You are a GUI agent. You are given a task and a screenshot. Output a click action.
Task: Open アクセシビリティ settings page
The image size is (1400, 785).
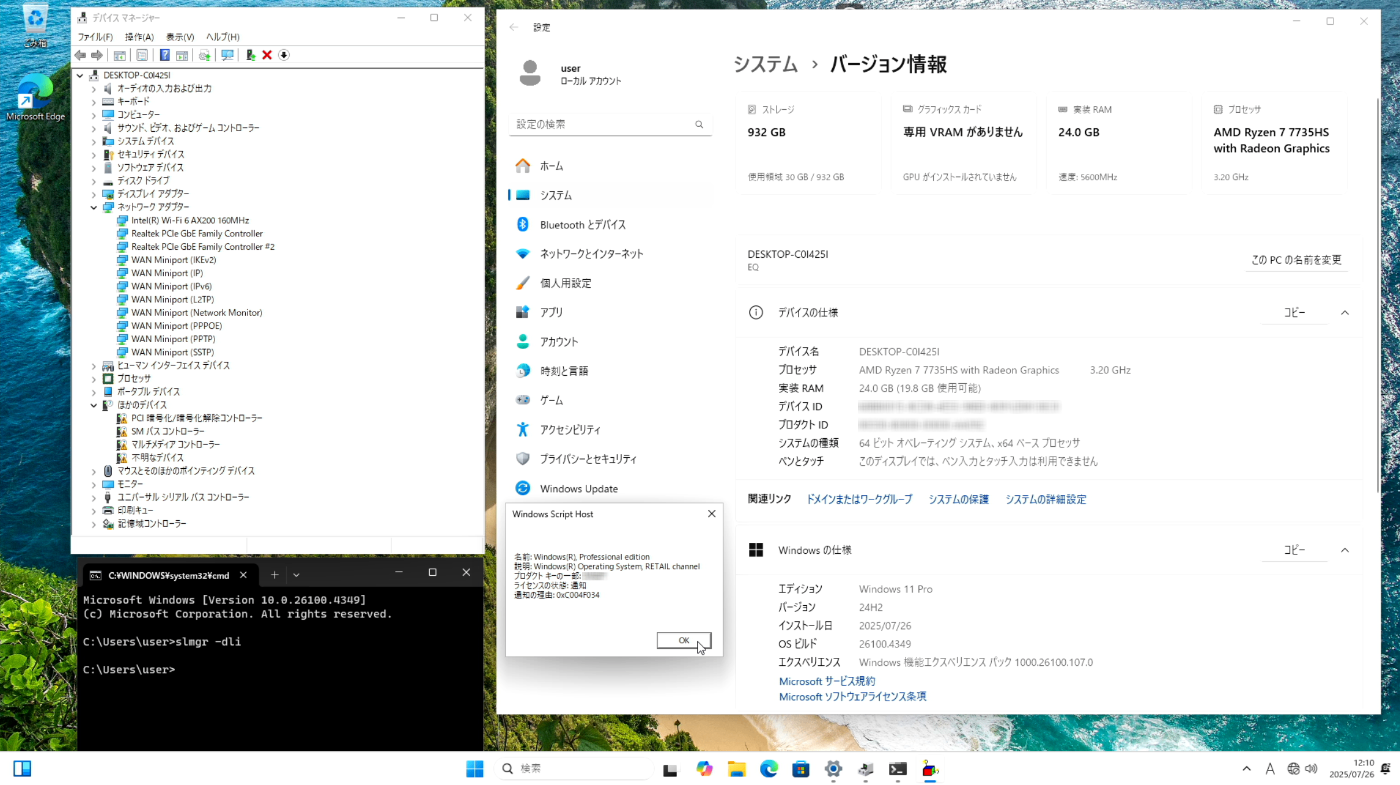click(x=610, y=430)
